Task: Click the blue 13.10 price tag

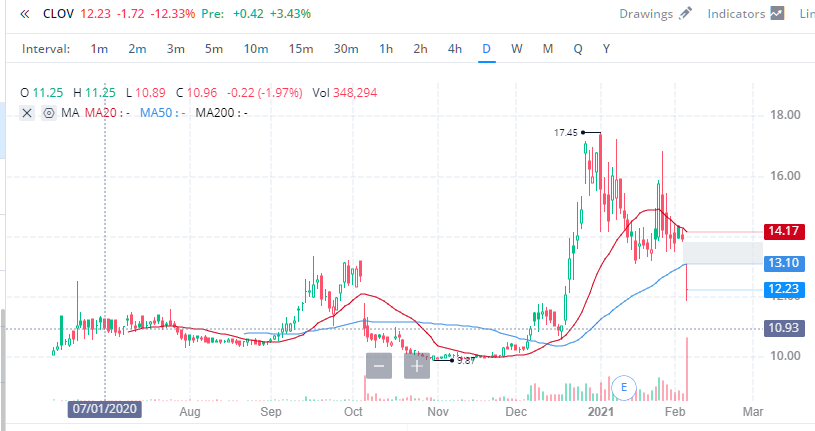Action: pos(784,263)
